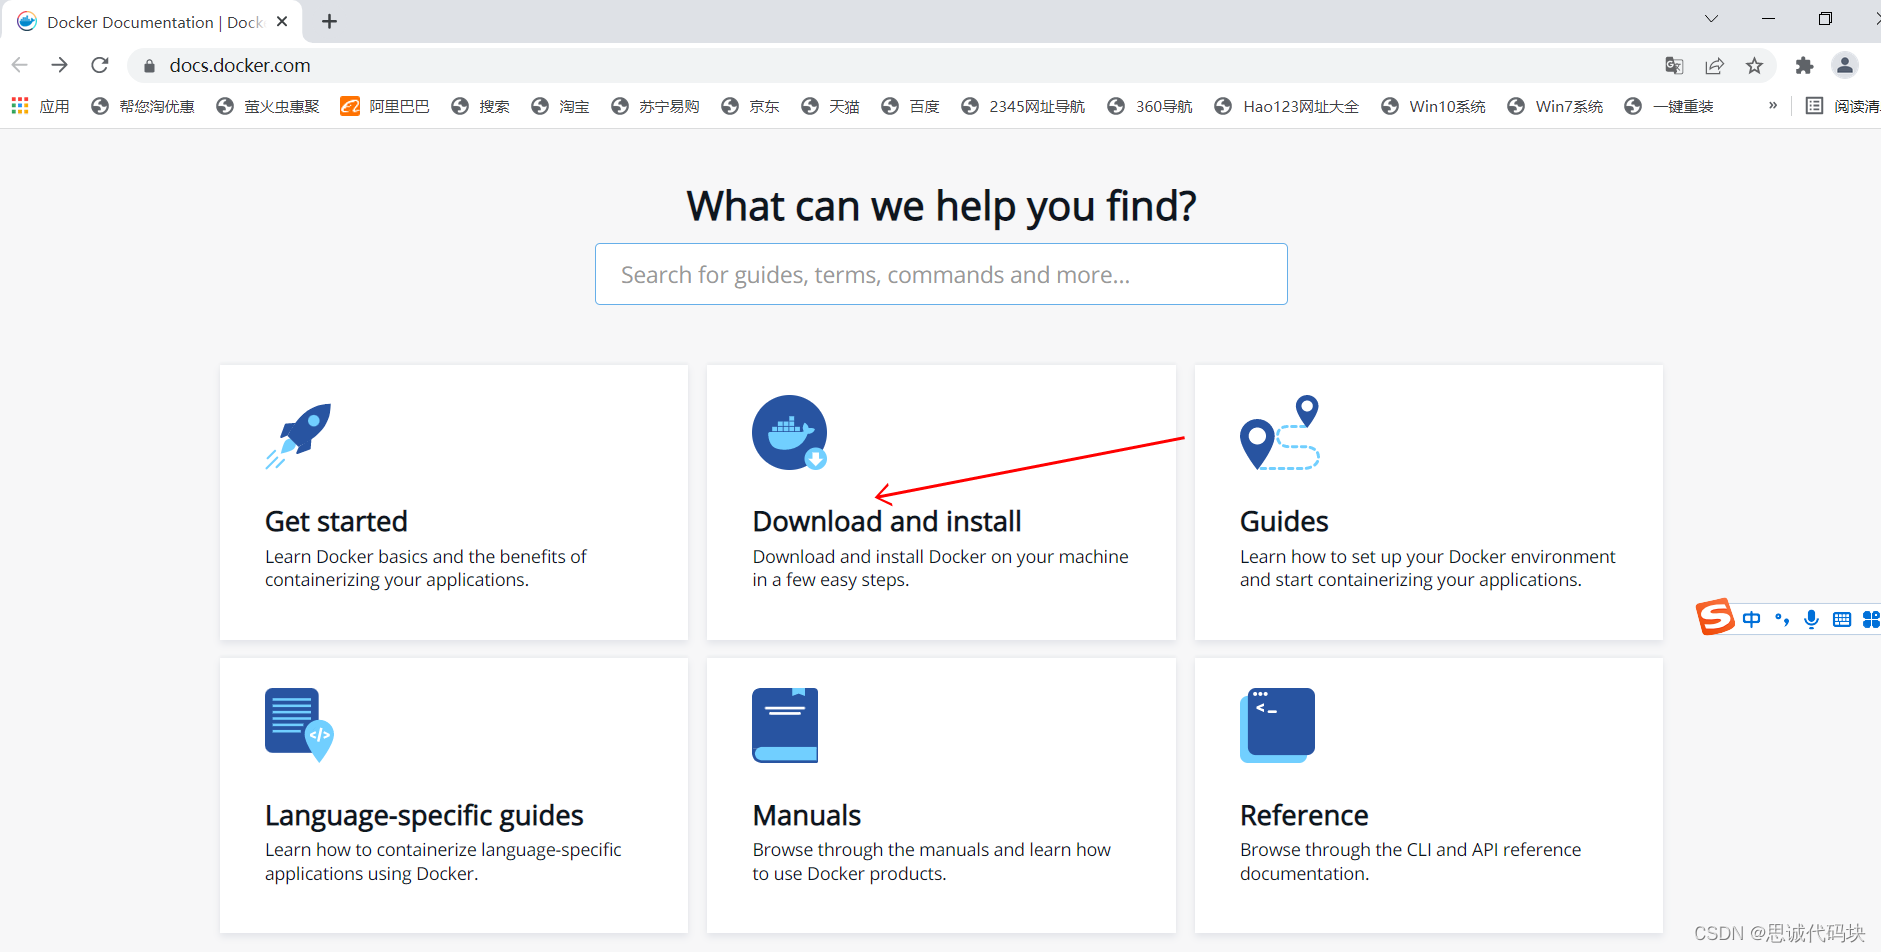
Task: Open the user profile avatar icon
Action: pos(1845,65)
